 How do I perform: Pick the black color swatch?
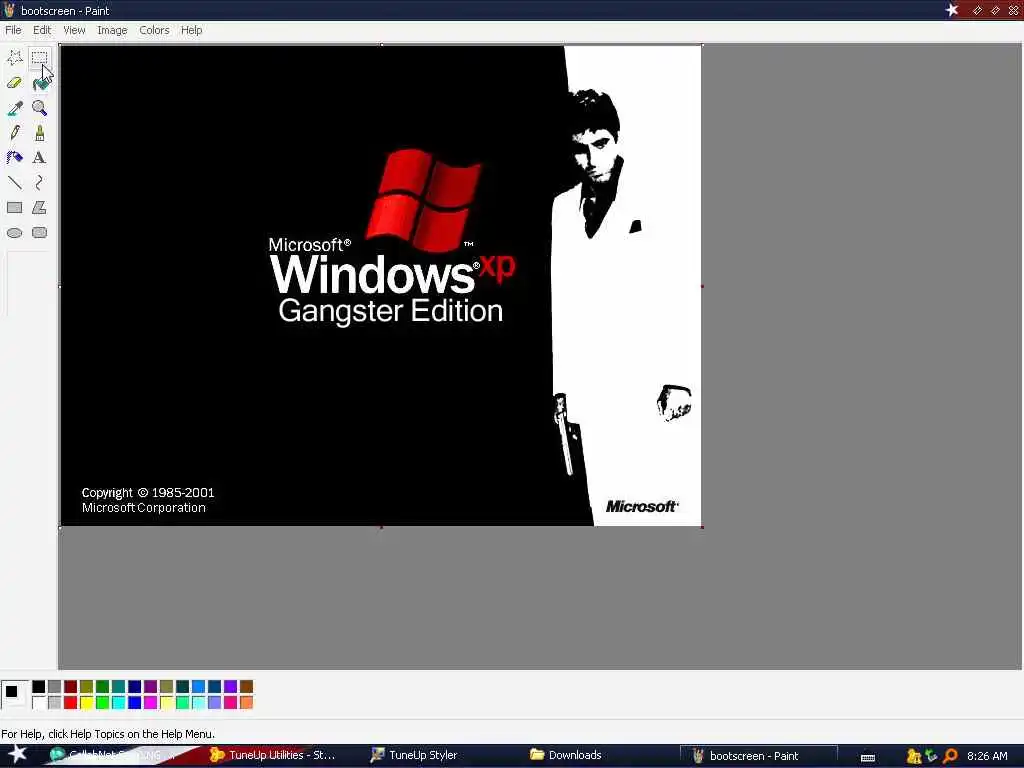coord(39,686)
